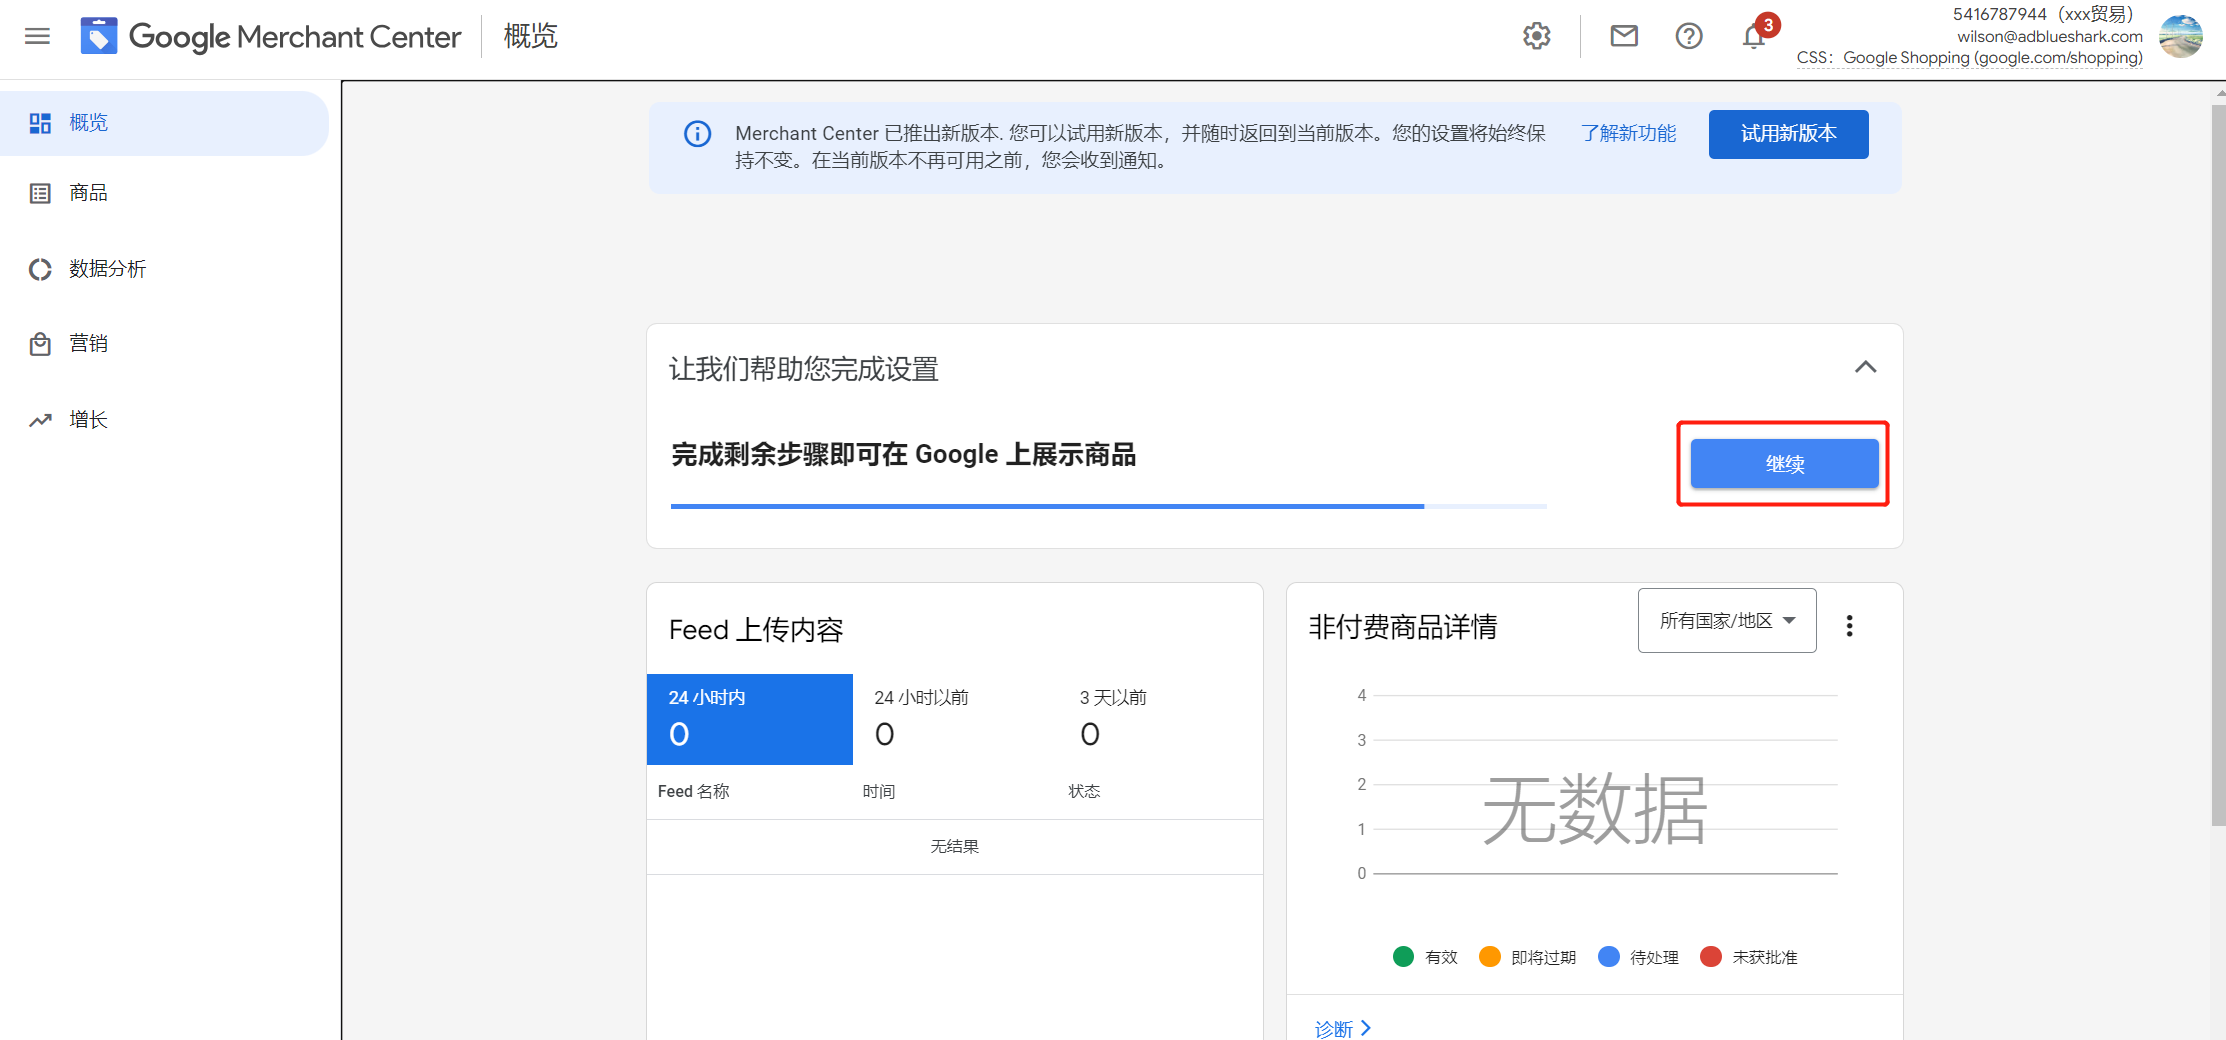Viewport: 2226px width, 1040px height.
Task: Click the blue 待处理 legend swatch
Action: (x=1609, y=957)
